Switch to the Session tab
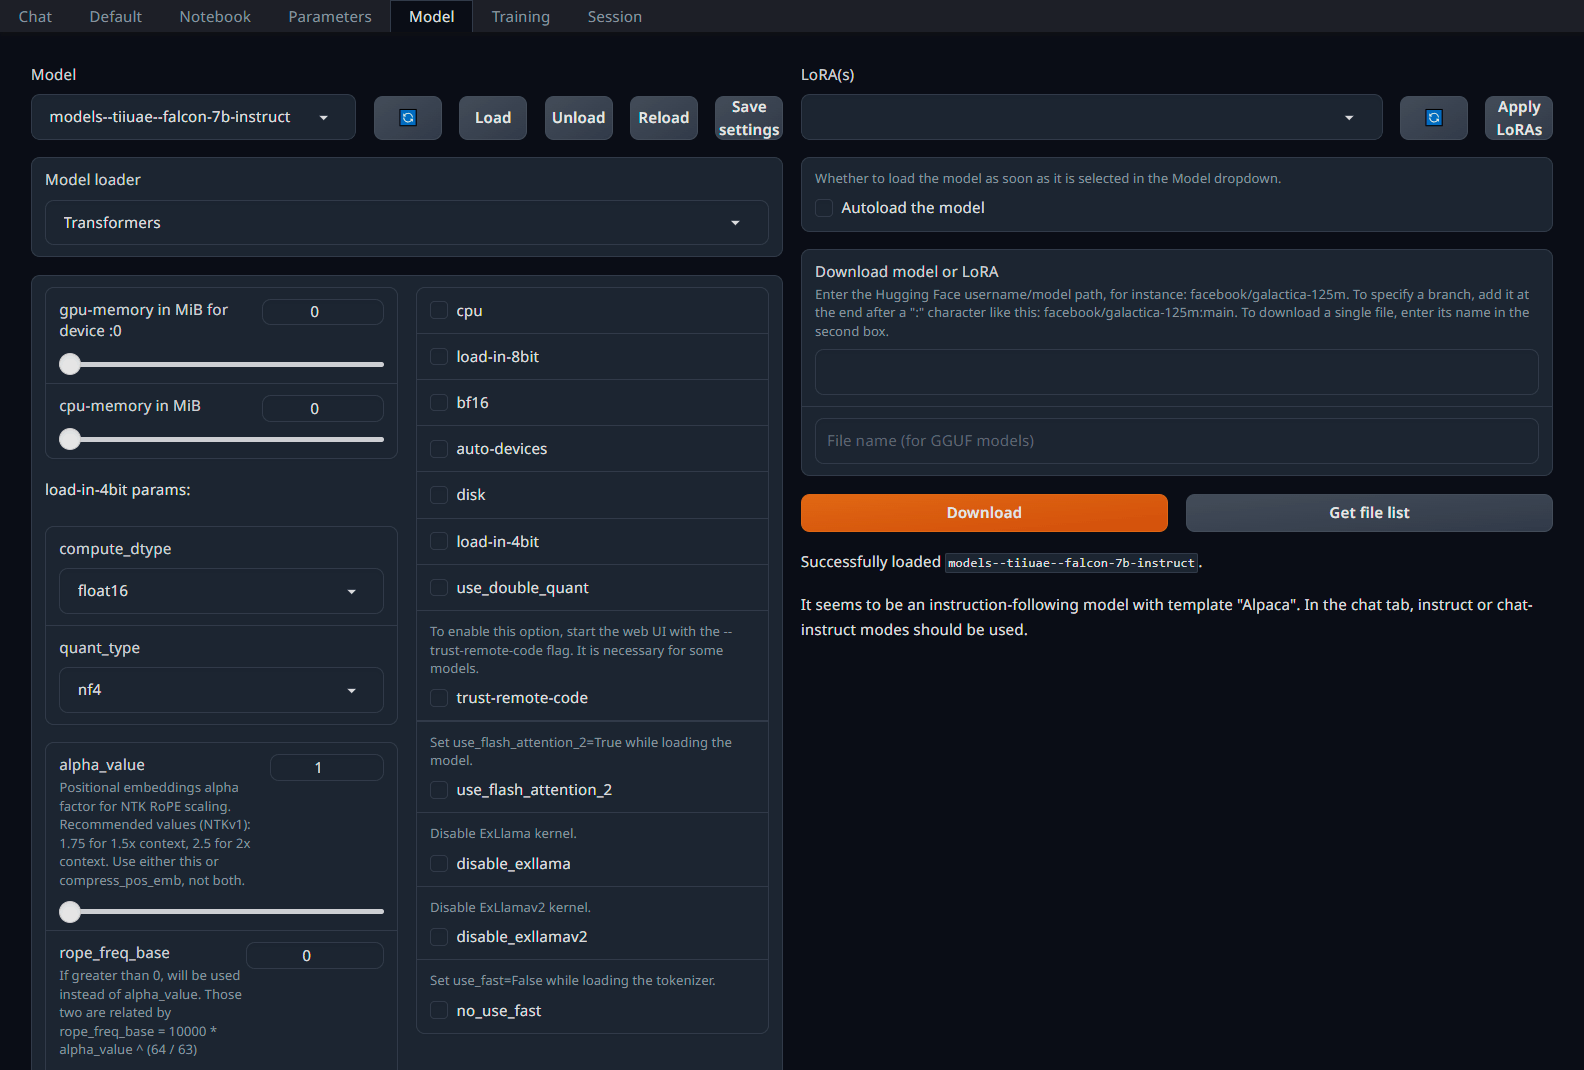The height and width of the screenshot is (1070, 1584). pos(615,16)
